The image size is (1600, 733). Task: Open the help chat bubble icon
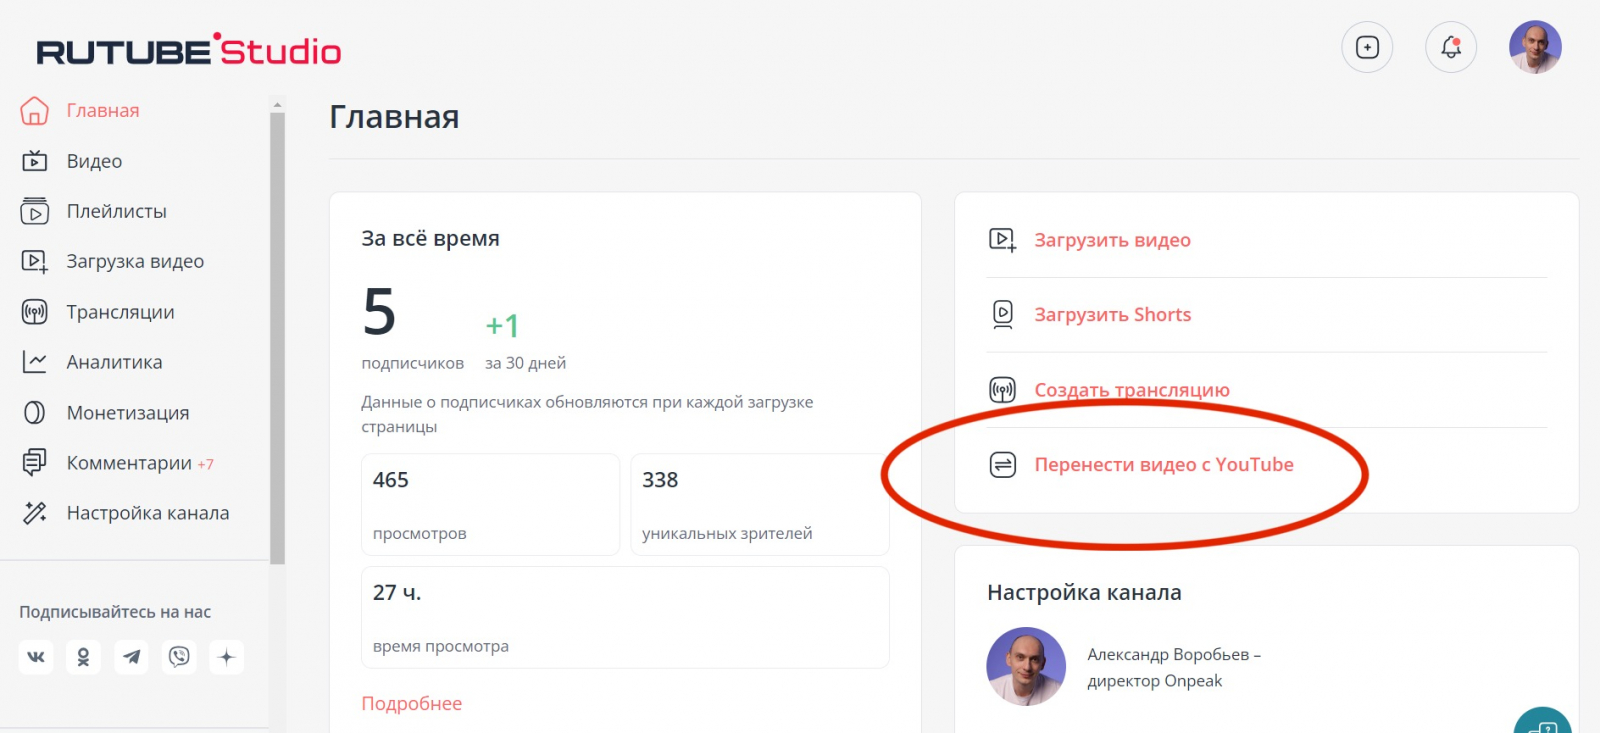tap(1543, 724)
